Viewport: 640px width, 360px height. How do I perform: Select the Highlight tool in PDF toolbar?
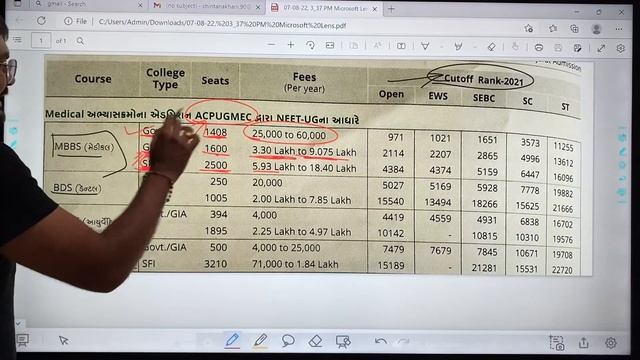(458, 47)
